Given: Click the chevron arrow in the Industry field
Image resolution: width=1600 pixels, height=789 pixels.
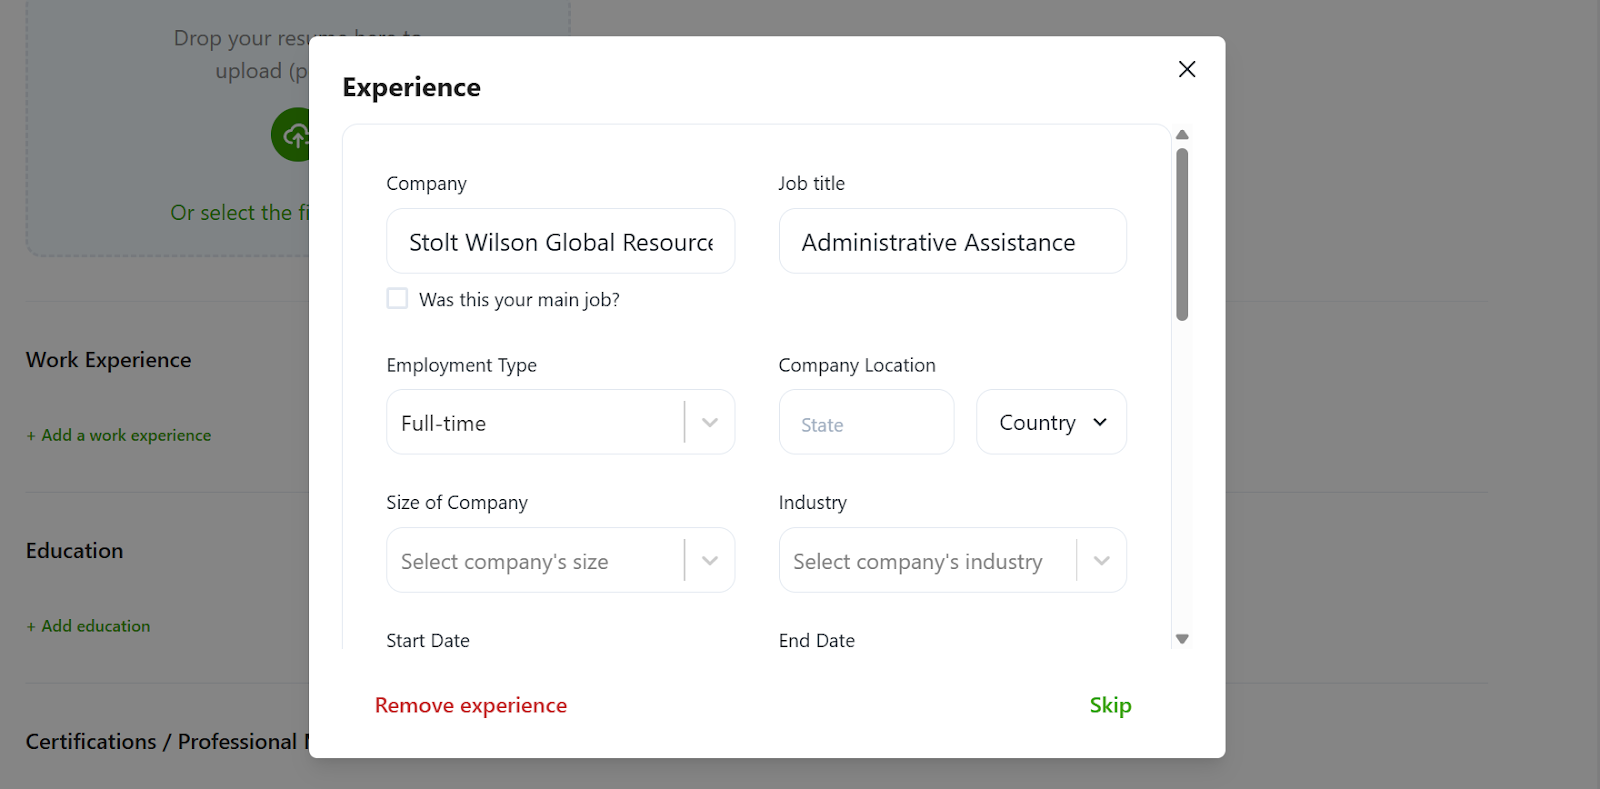Looking at the screenshot, I should click(1101, 561).
